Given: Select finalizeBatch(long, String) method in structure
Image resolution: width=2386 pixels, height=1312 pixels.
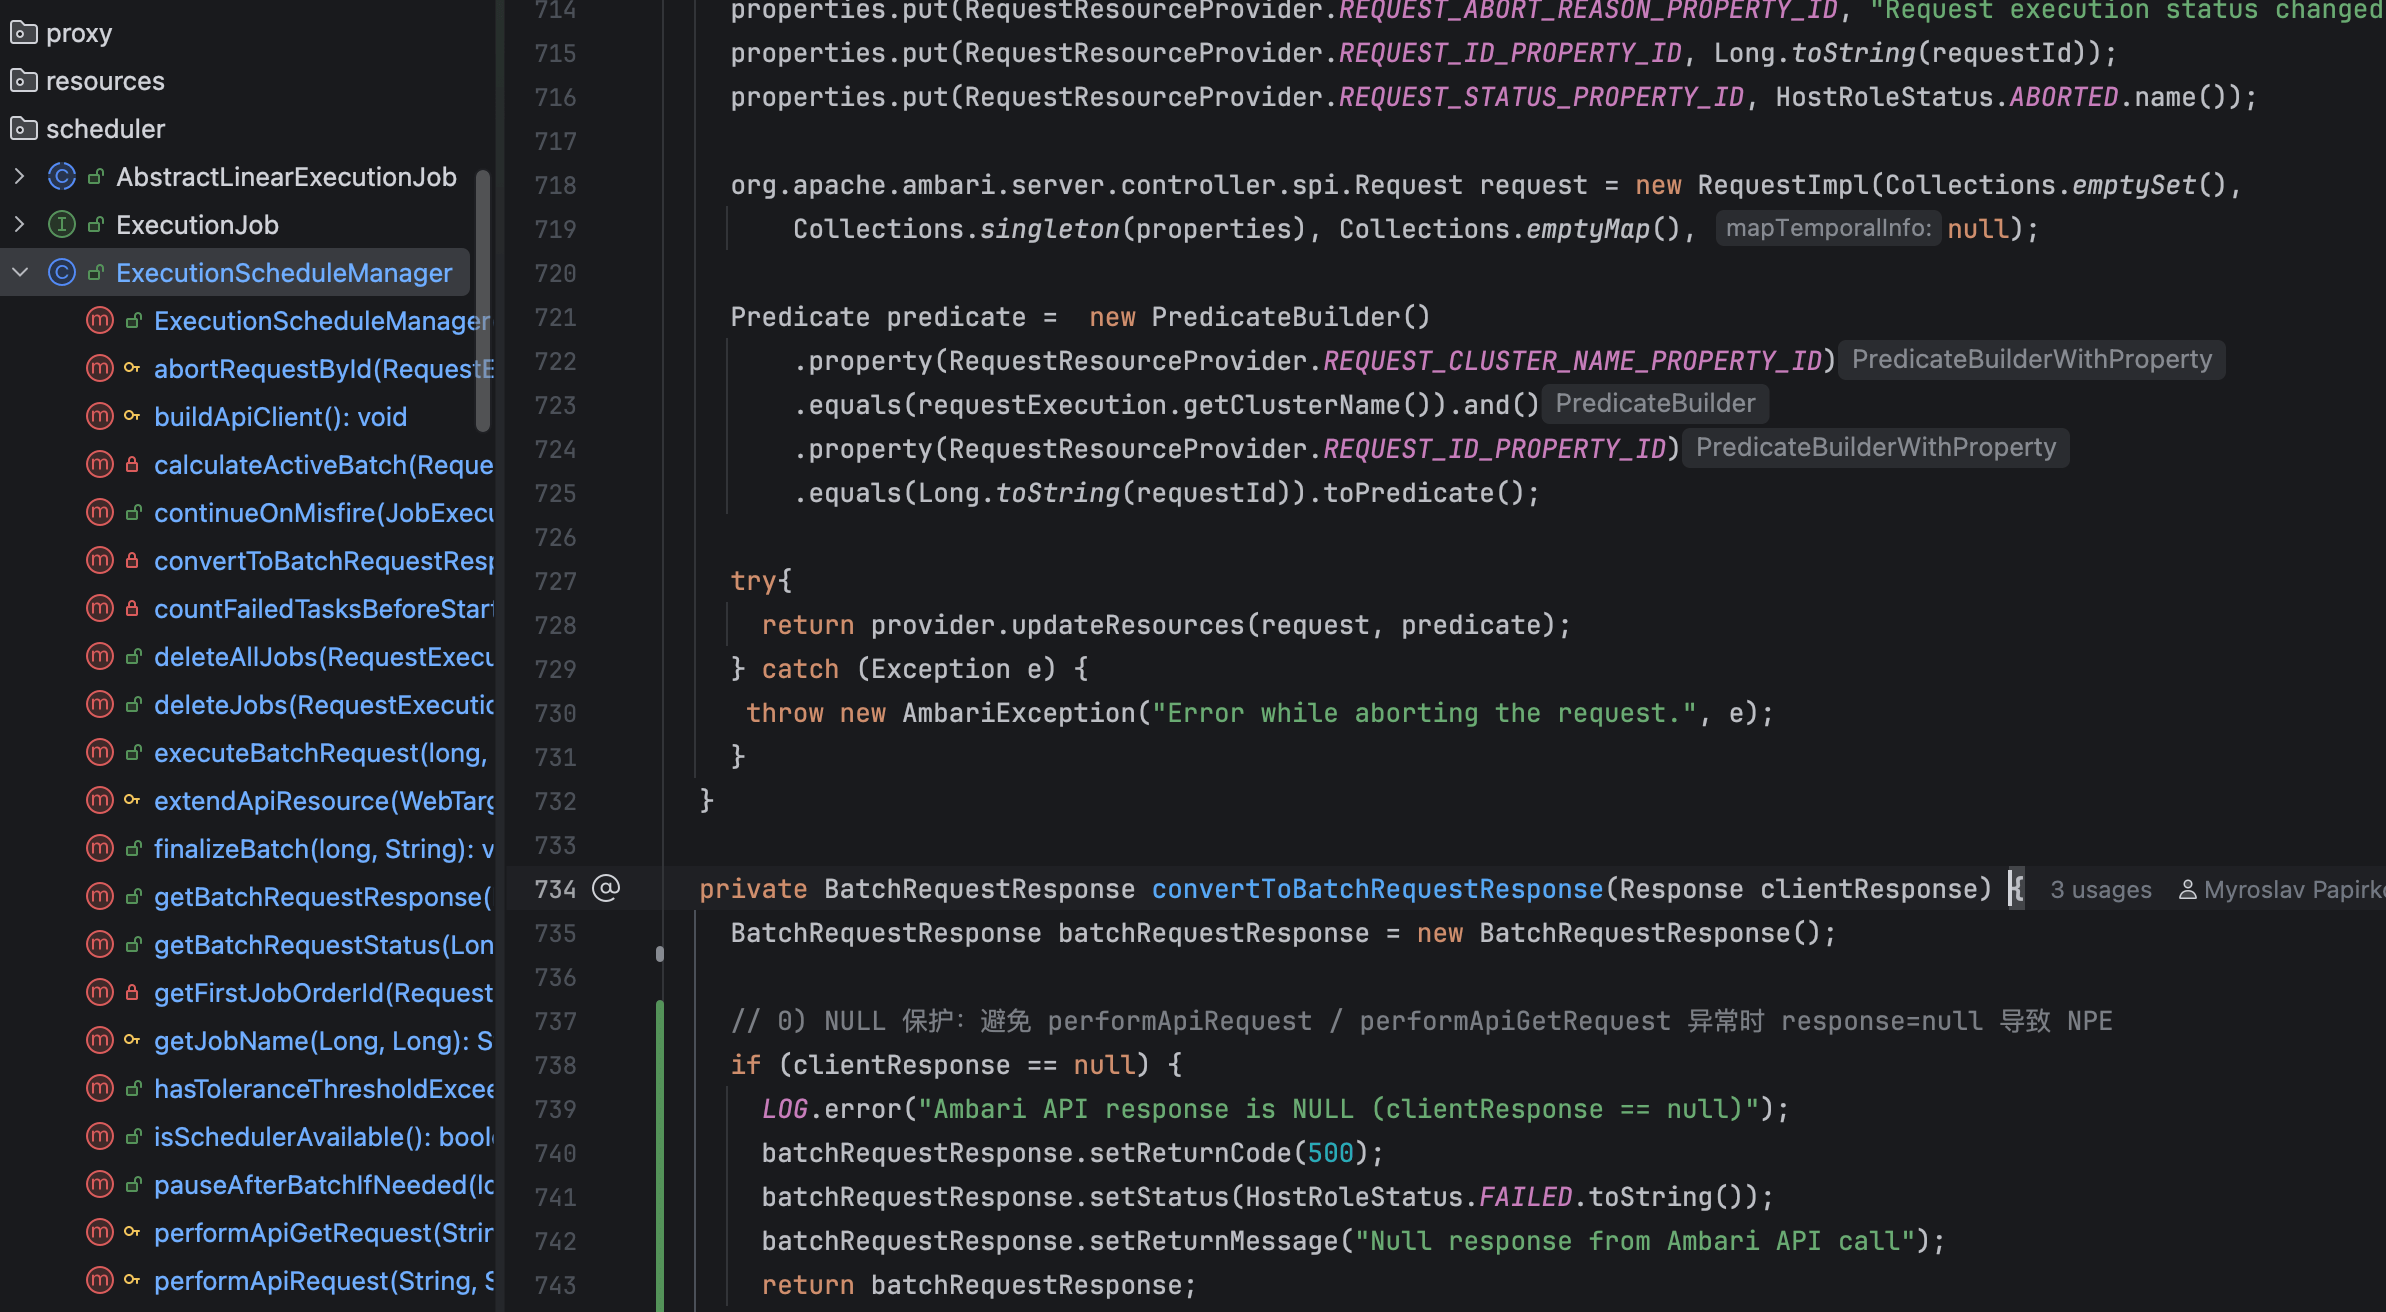Looking at the screenshot, I should (x=322, y=849).
